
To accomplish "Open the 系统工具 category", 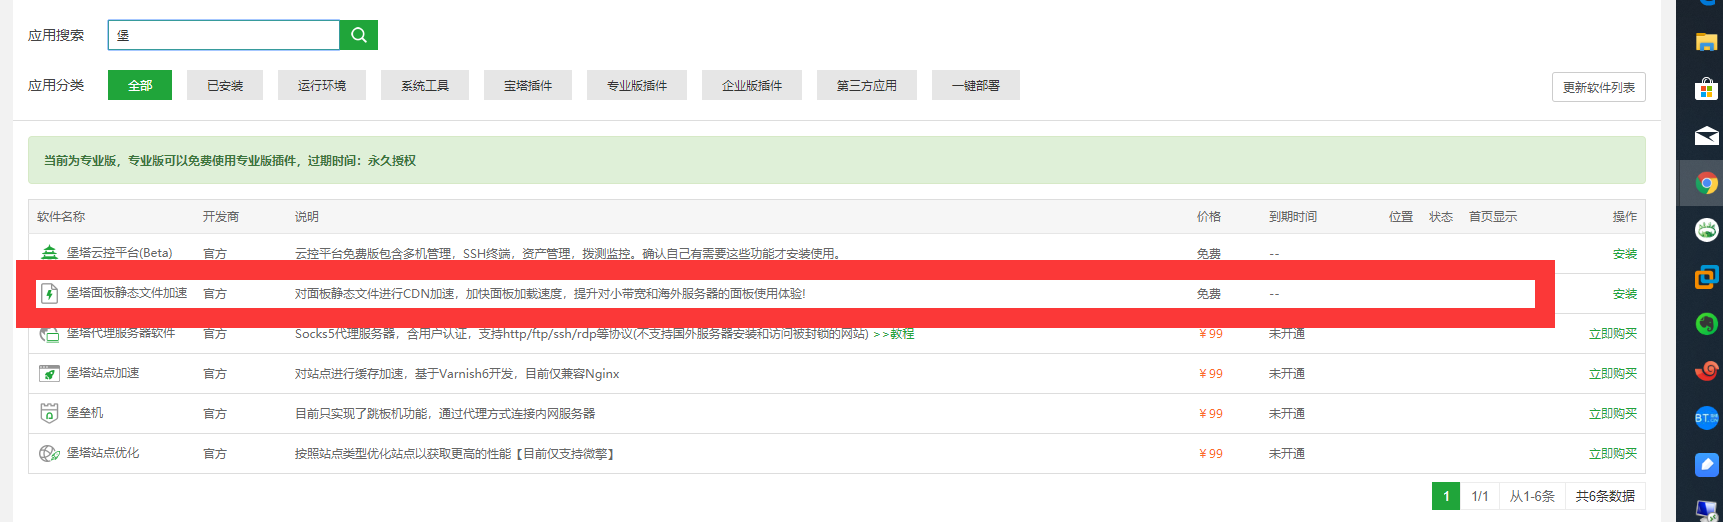I will (x=425, y=85).
